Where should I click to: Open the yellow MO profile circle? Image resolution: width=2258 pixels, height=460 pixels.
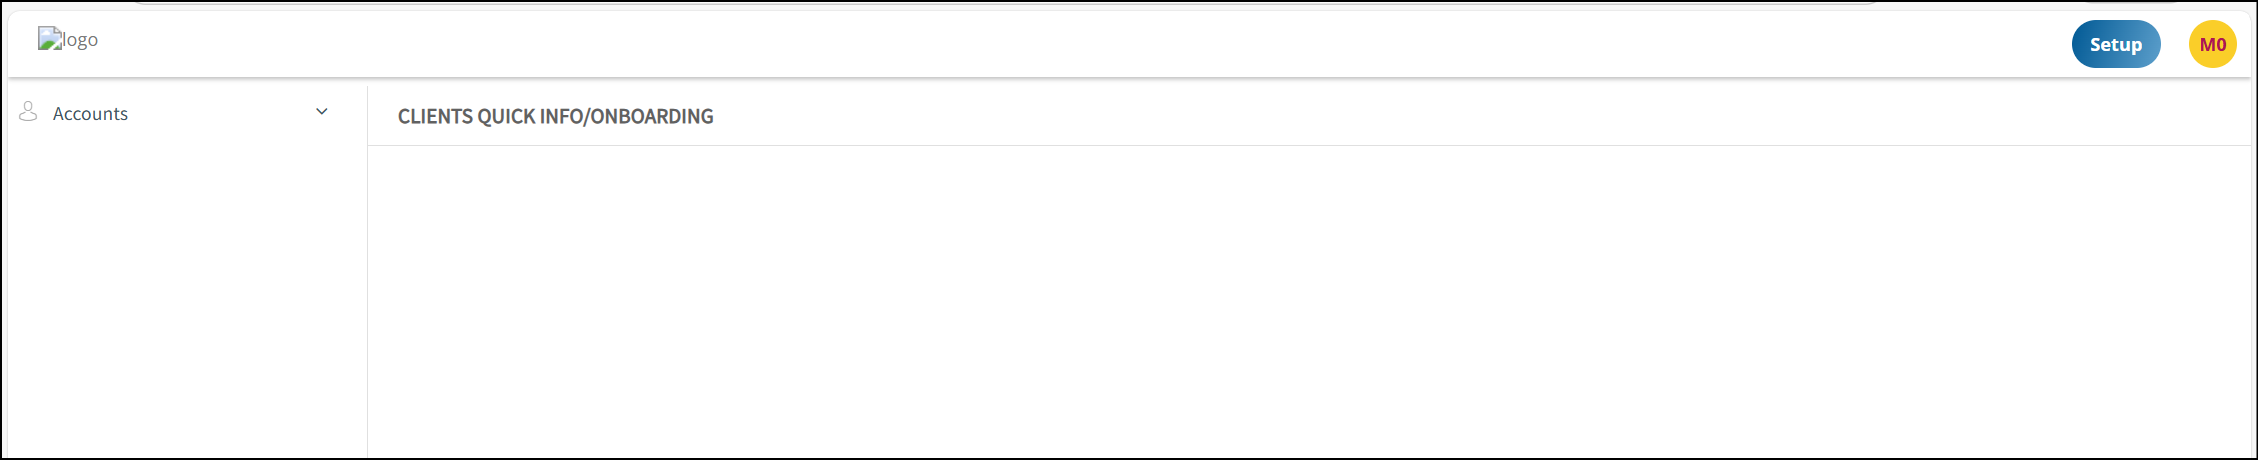(x=2212, y=44)
